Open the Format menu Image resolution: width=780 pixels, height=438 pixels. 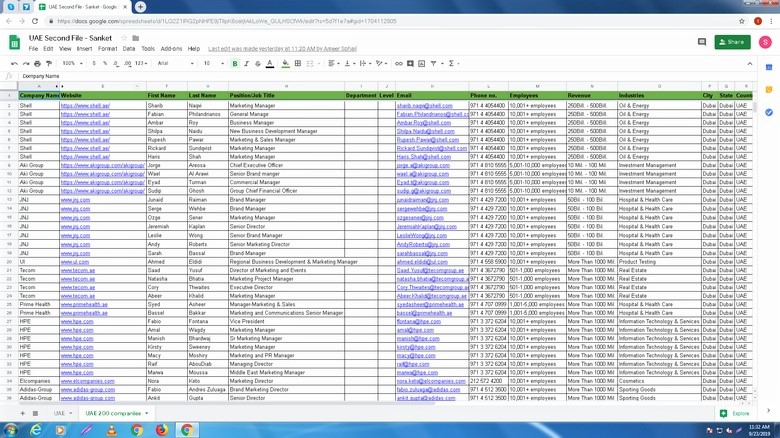[106, 48]
